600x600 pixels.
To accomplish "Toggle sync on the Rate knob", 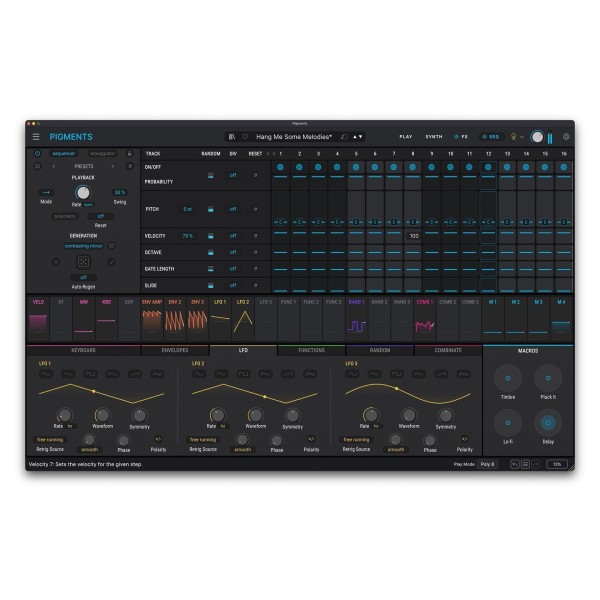I will coord(88,205).
